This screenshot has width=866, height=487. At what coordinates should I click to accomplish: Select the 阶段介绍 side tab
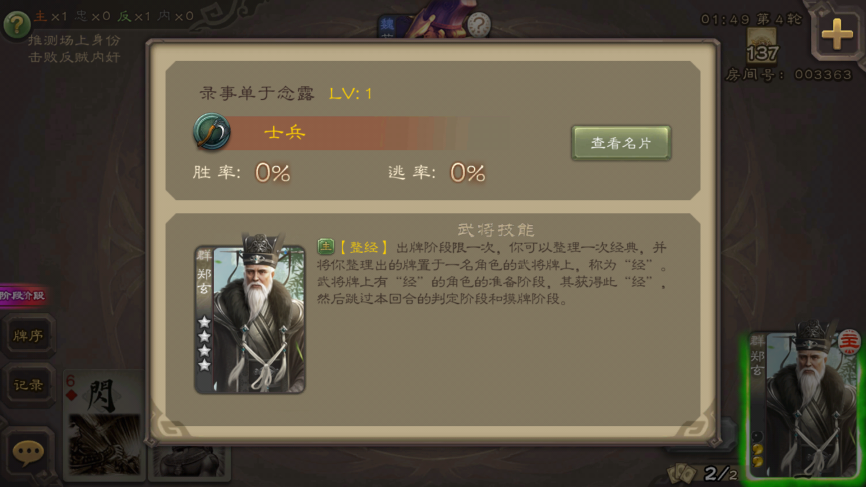(x=23, y=295)
